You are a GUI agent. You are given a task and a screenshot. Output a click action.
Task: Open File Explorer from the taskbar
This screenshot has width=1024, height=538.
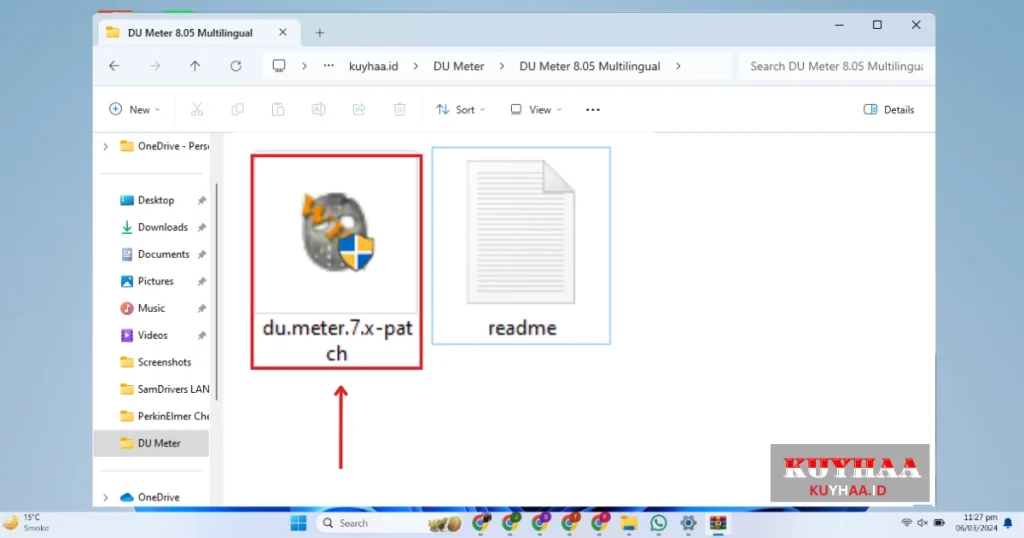628,523
